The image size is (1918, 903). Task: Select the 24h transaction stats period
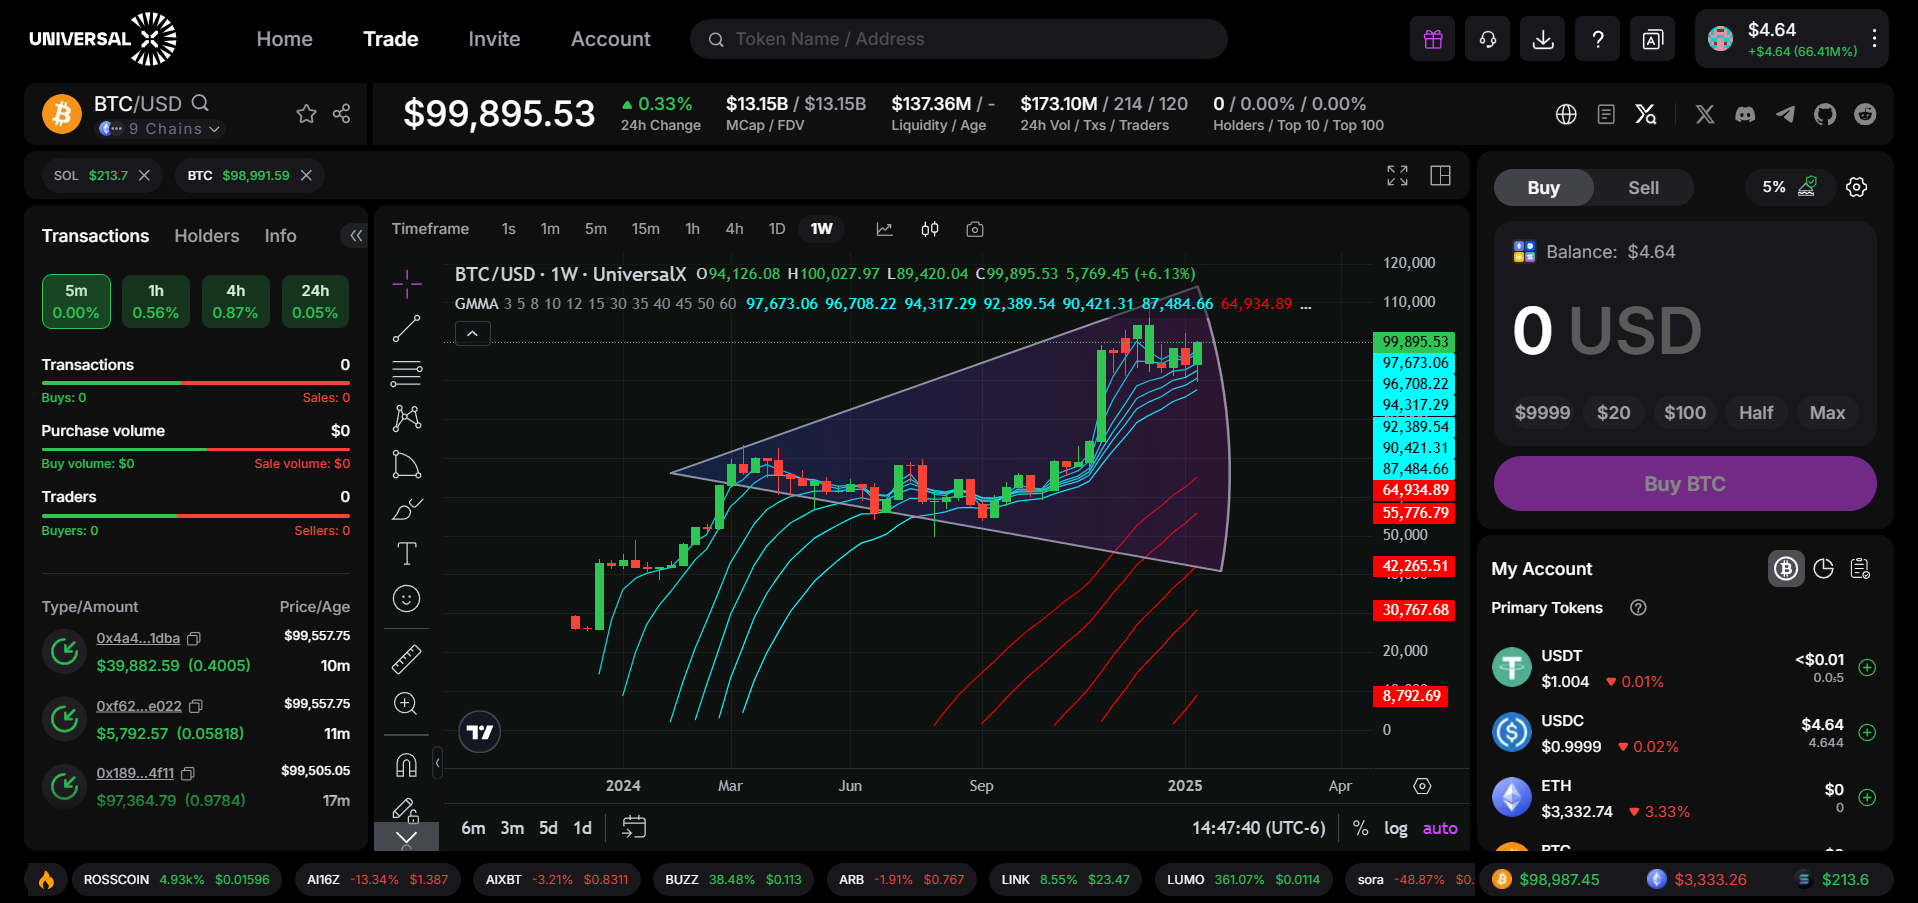click(x=315, y=302)
